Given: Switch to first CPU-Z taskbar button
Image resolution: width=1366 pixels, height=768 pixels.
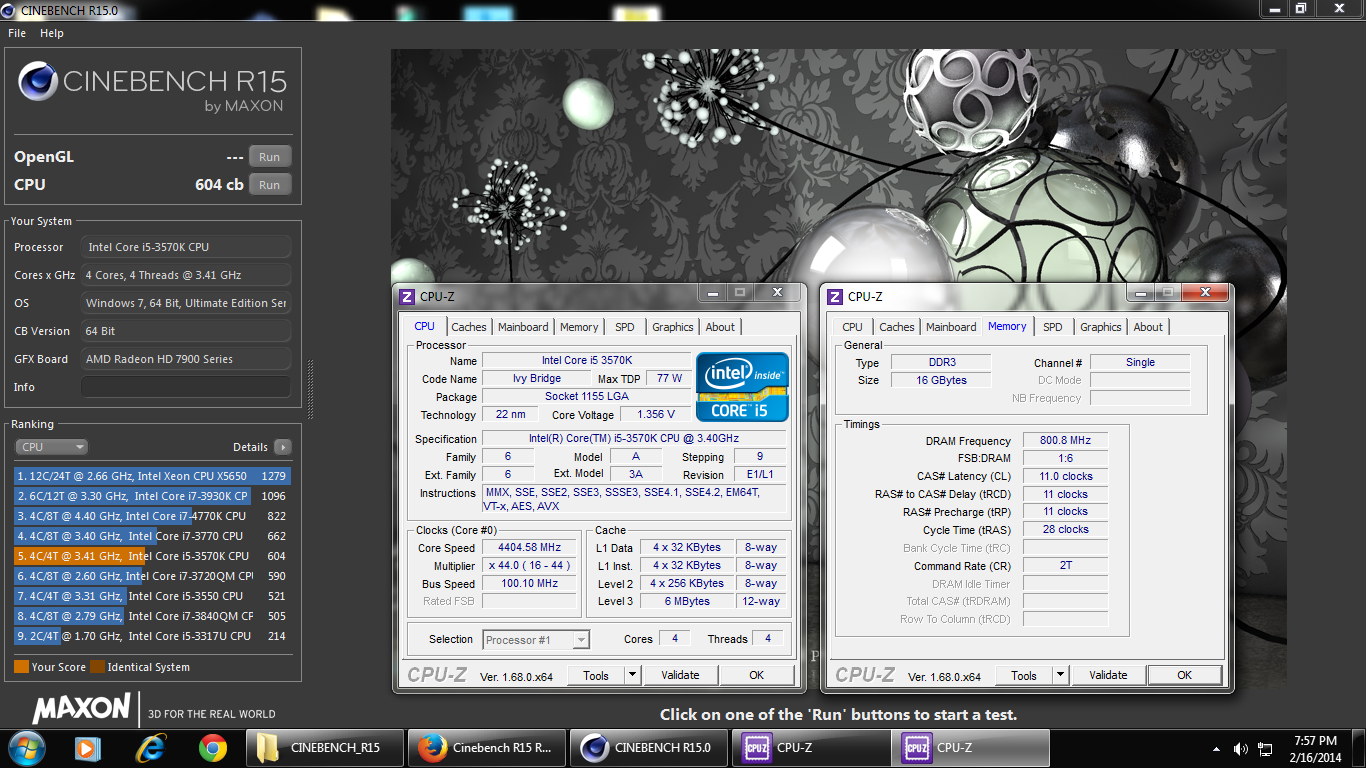Looking at the screenshot, I should [811, 748].
